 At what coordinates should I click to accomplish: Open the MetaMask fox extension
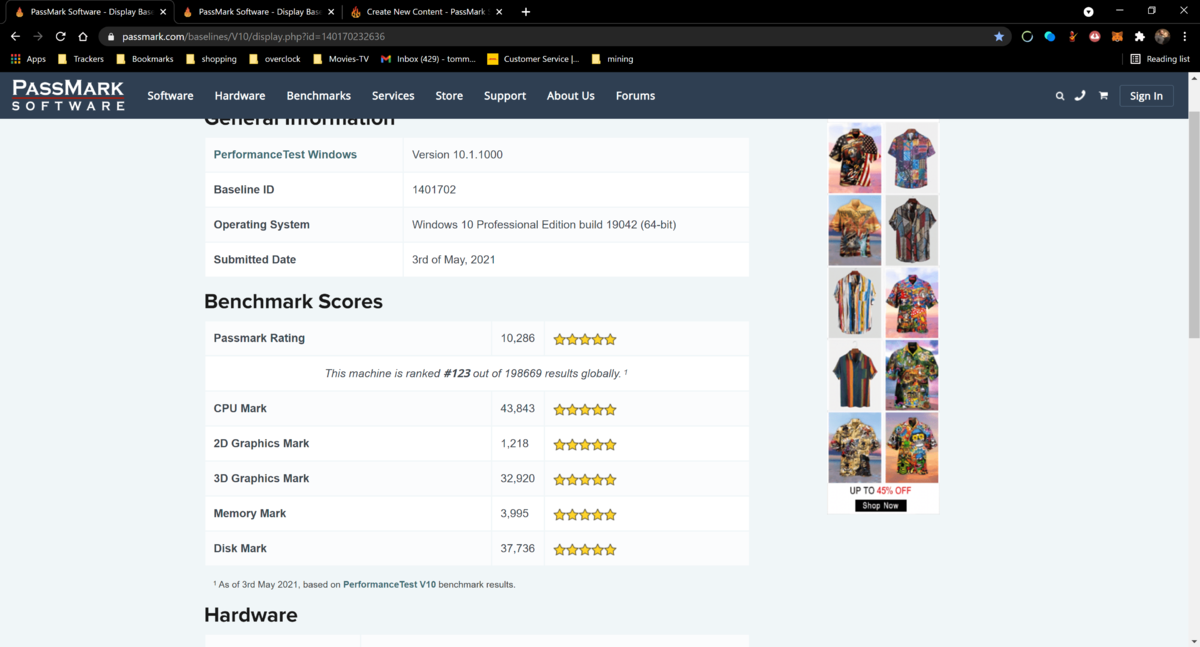[1117, 36]
